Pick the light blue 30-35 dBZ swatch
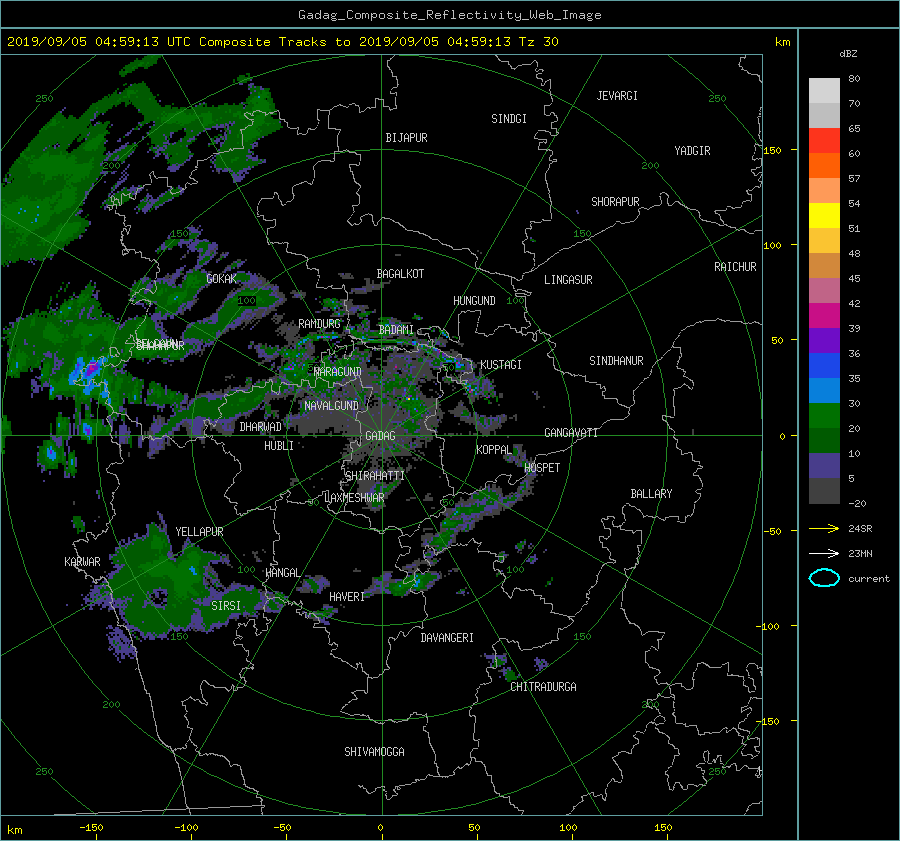The width and height of the screenshot is (900, 841). point(824,391)
